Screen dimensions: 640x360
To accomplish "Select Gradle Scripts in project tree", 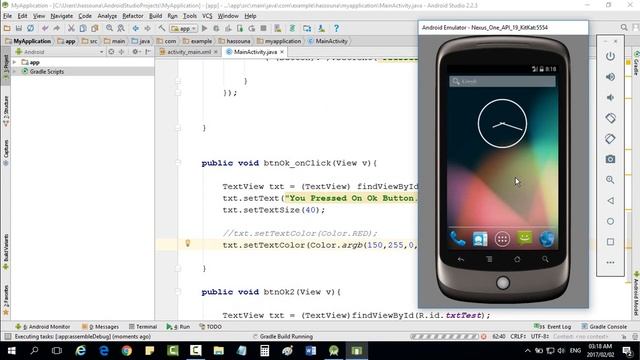I will (47, 71).
